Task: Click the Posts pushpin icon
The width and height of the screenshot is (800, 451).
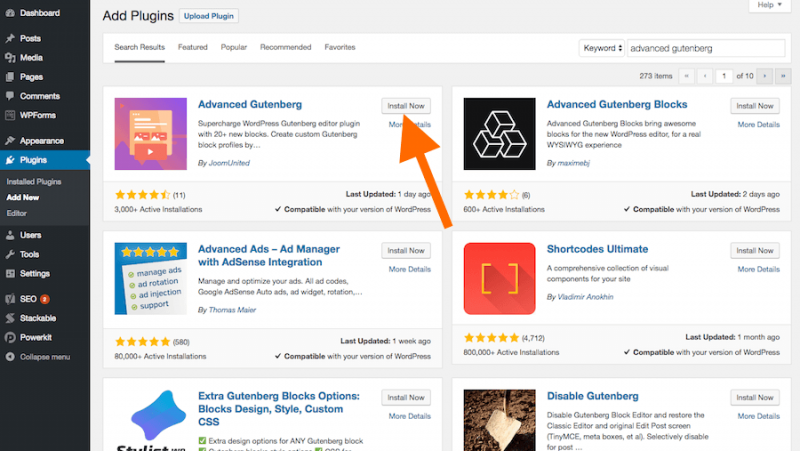Action: pos(10,38)
